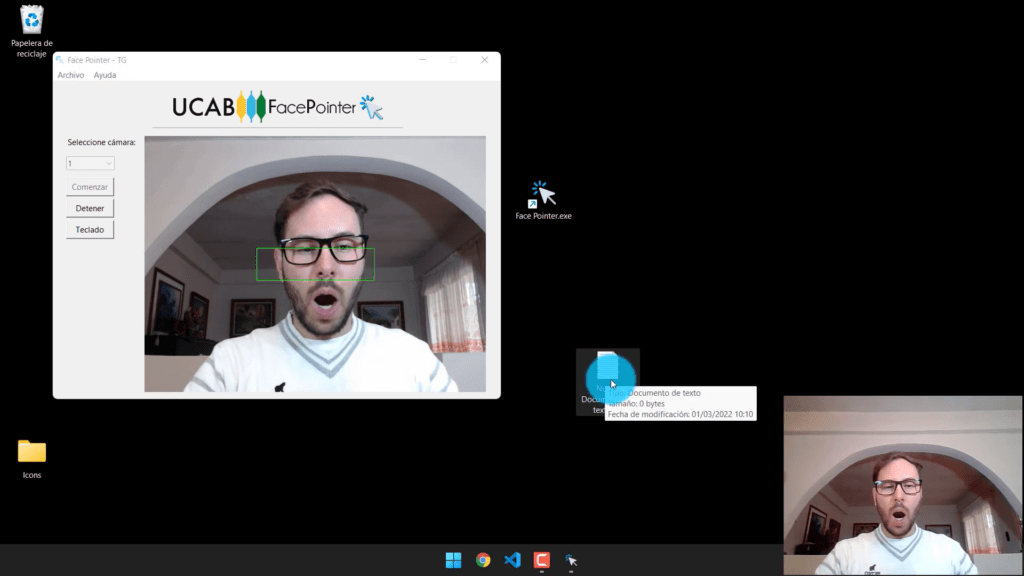Launch the Face Pointer.exe desktop shortcut
The image size is (1024, 576).
(543, 194)
